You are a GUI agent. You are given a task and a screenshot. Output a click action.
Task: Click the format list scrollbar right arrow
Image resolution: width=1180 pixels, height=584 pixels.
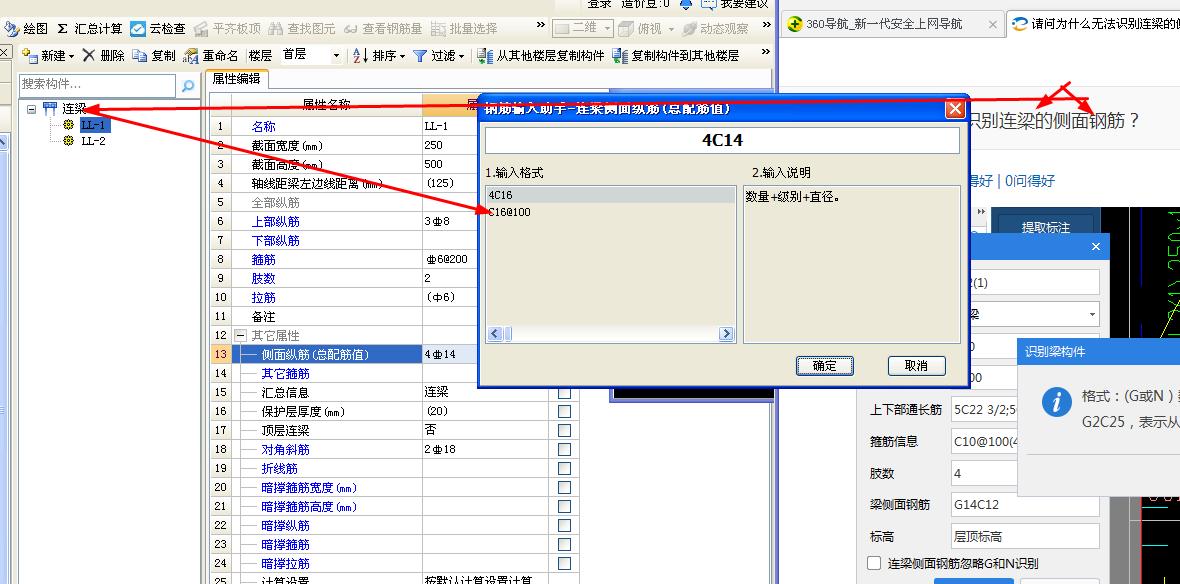[726, 333]
